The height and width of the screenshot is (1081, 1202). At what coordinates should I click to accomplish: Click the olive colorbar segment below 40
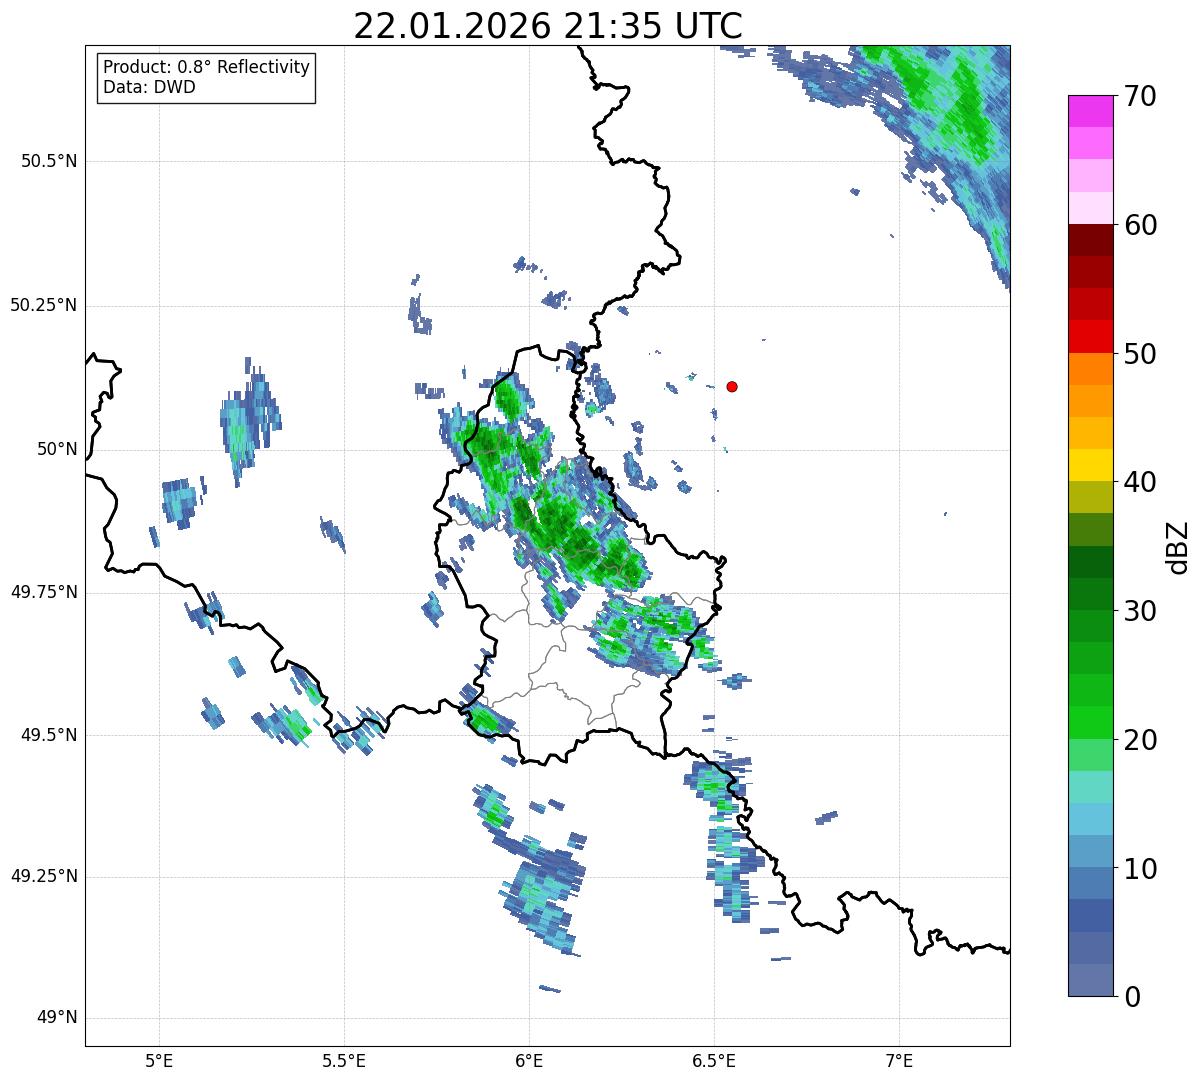[1091, 498]
